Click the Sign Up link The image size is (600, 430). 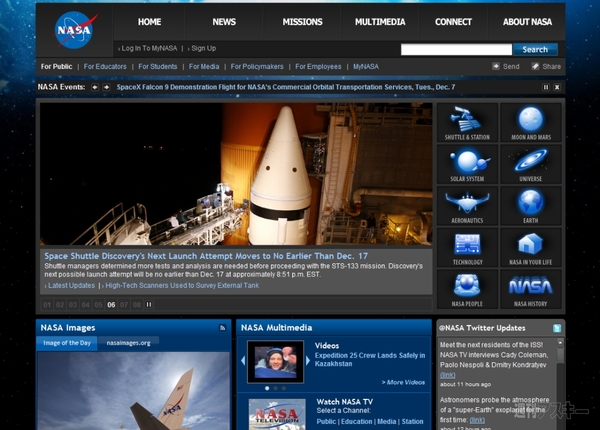click(x=202, y=48)
